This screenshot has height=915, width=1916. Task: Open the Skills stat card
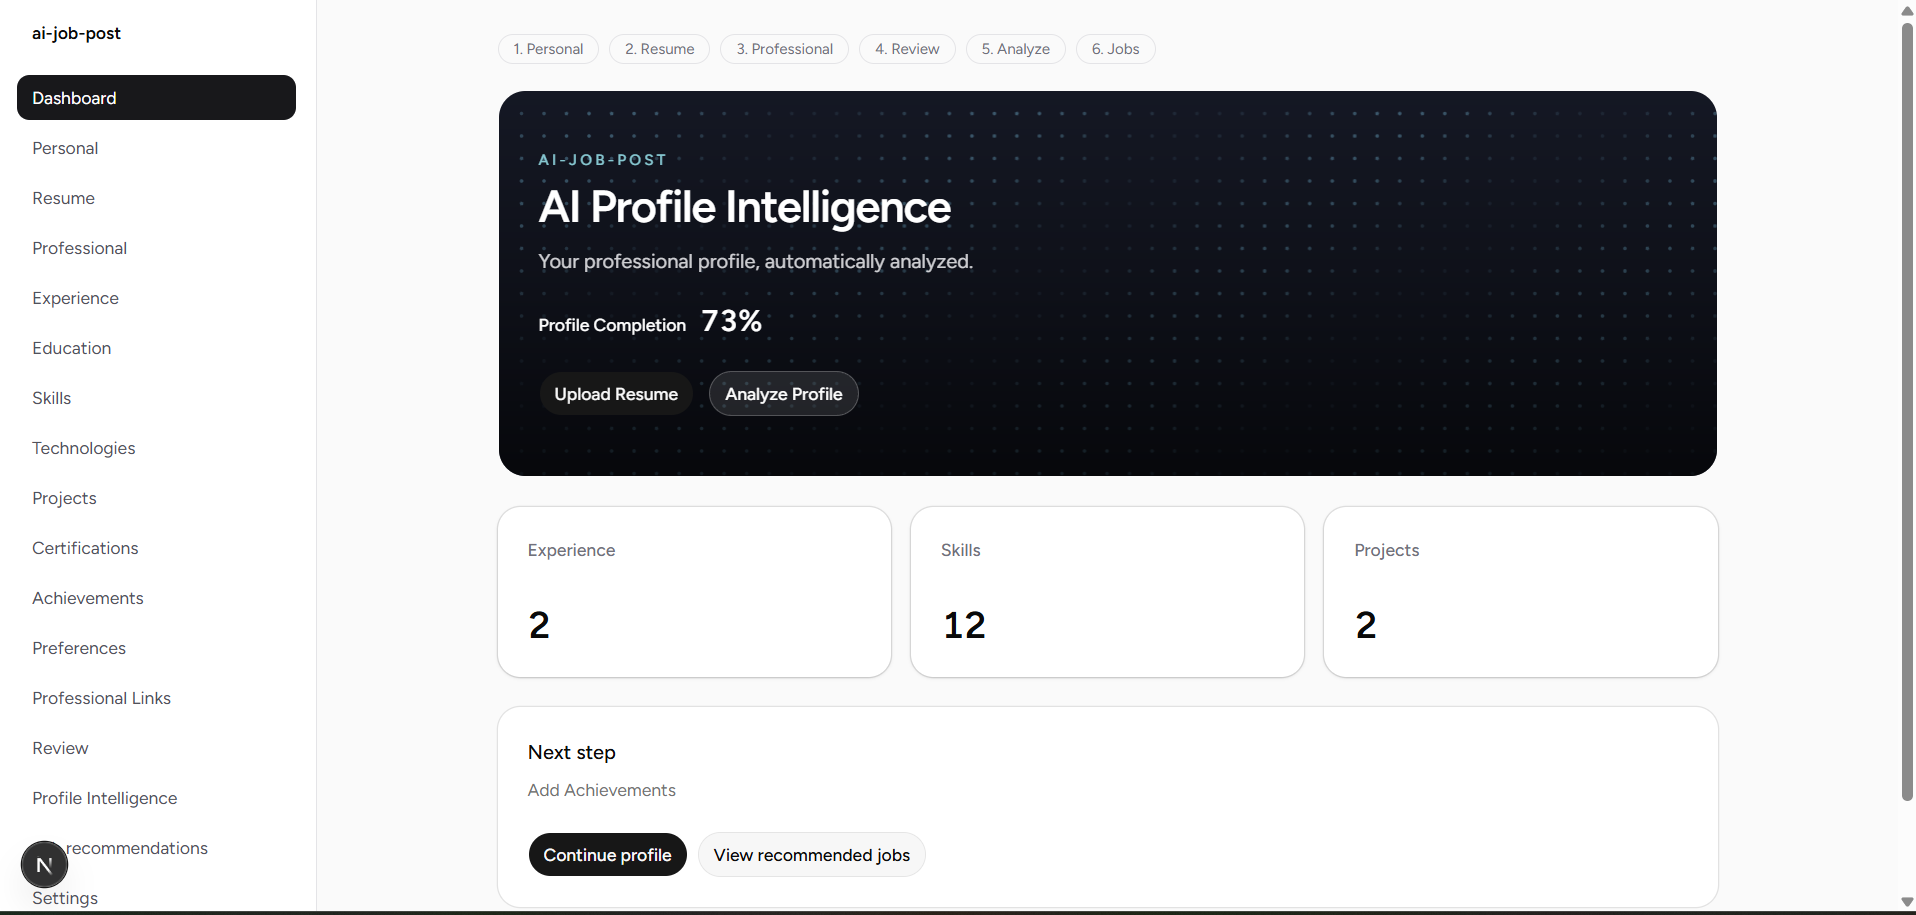point(1107,592)
